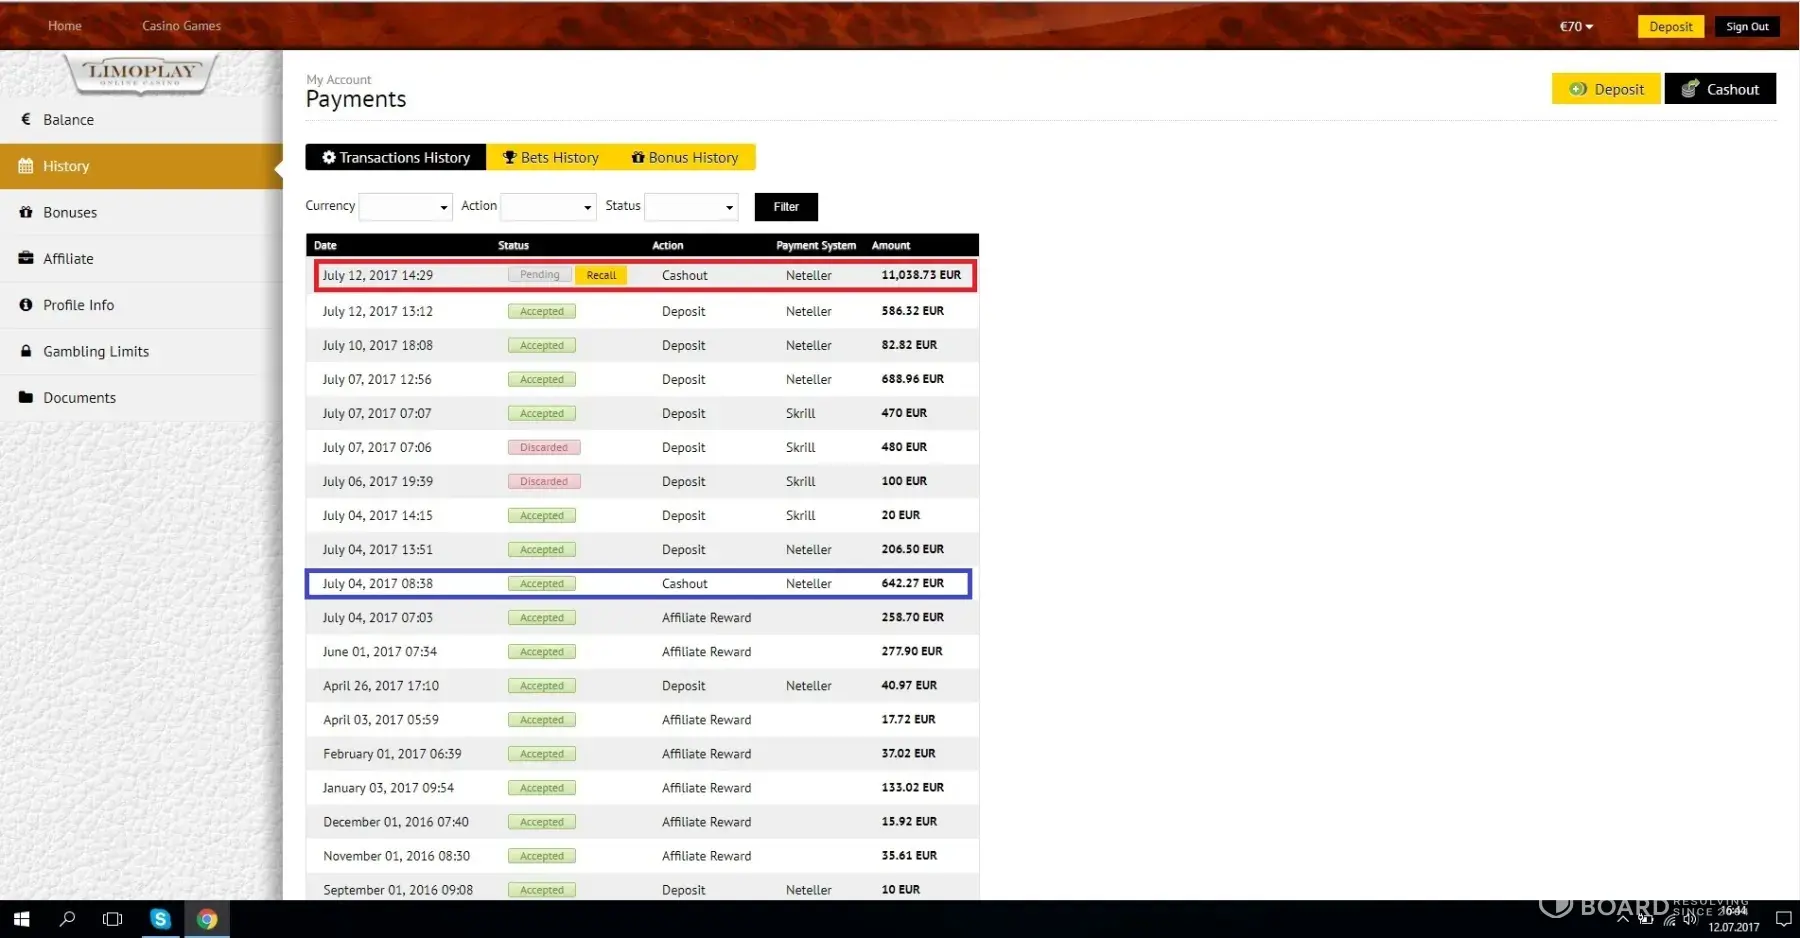The width and height of the screenshot is (1800, 938).
Task: Expand the Currency filter dropdown
Action: point(405,207)
